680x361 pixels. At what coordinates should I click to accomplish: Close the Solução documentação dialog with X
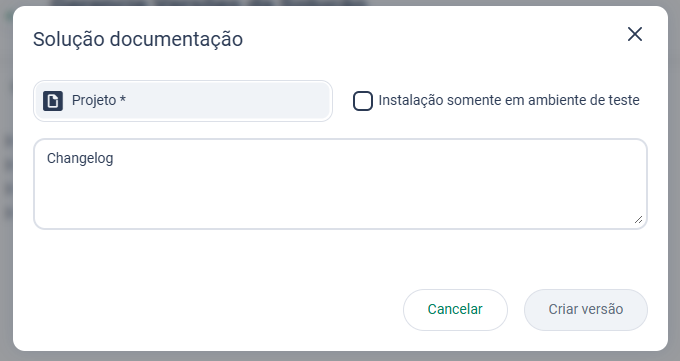[634, 34]
